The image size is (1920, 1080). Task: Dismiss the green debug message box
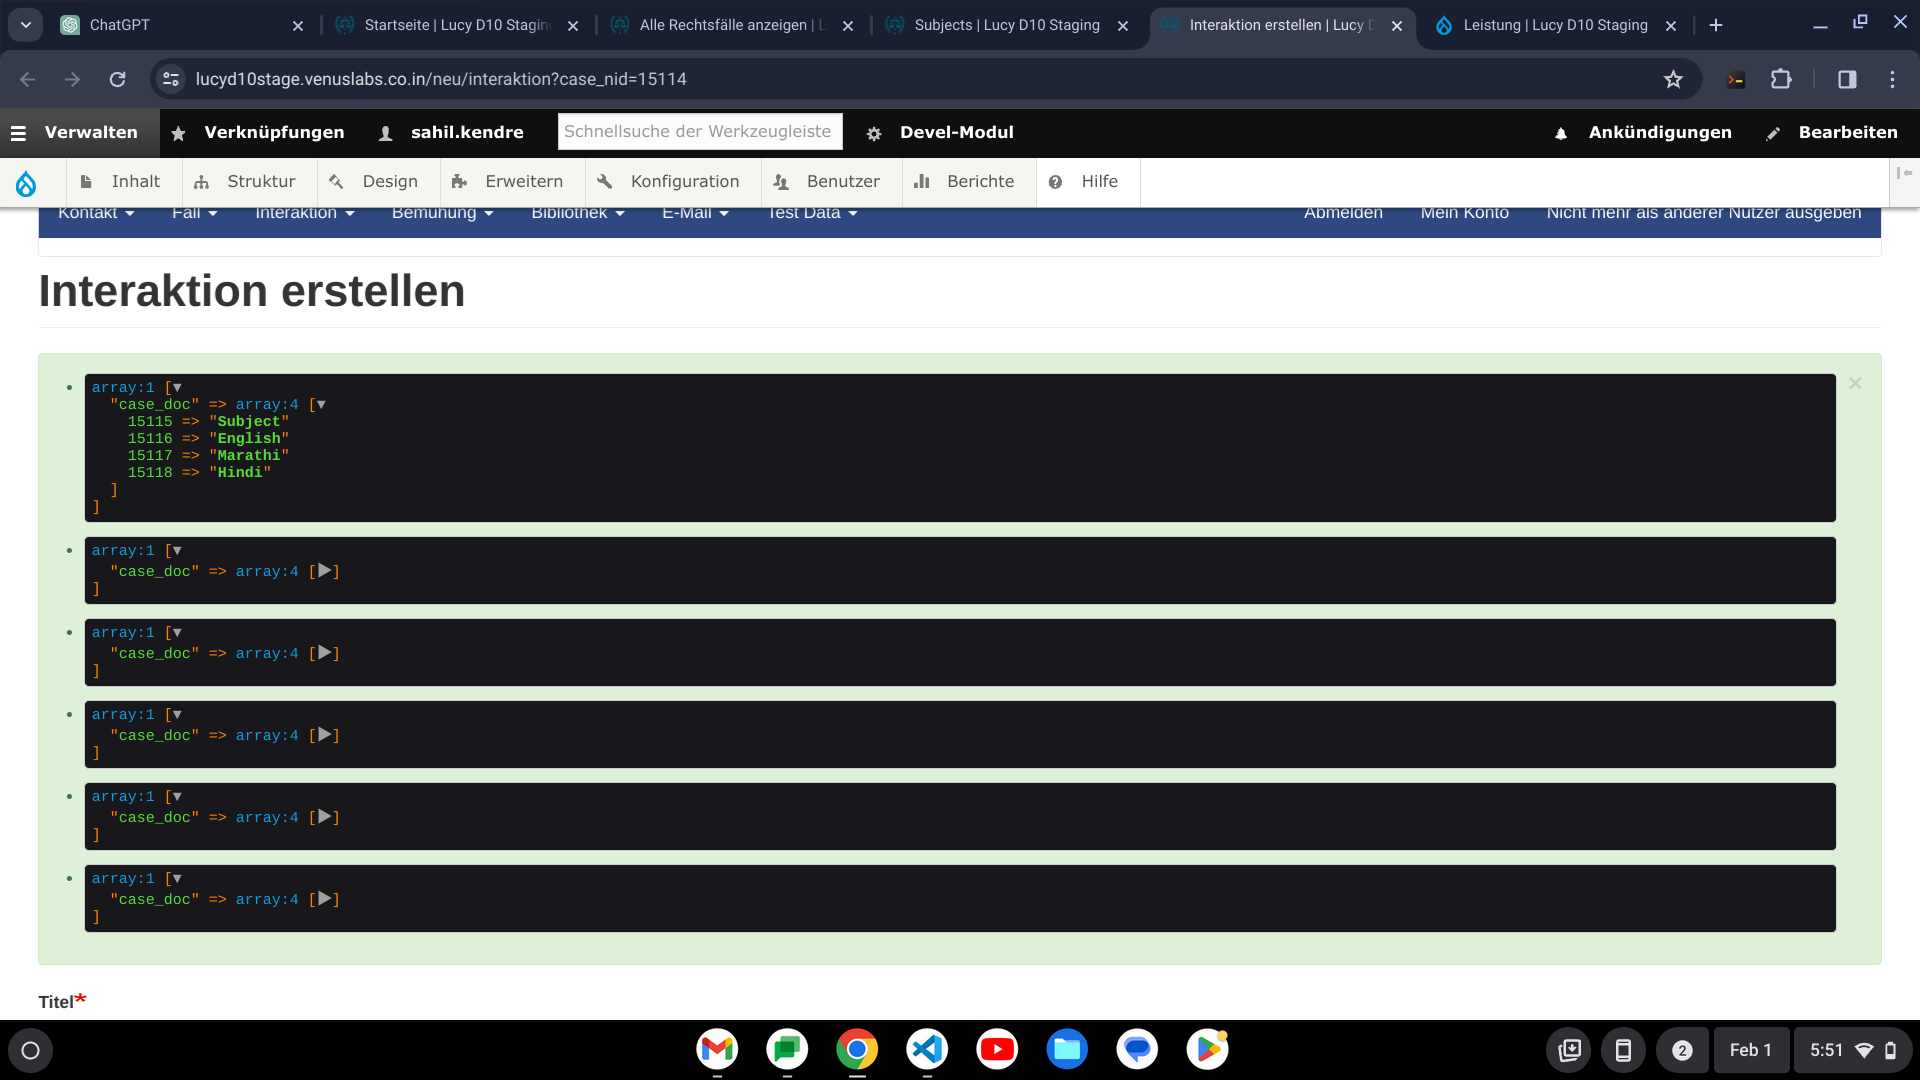[x=1855, y=384]
